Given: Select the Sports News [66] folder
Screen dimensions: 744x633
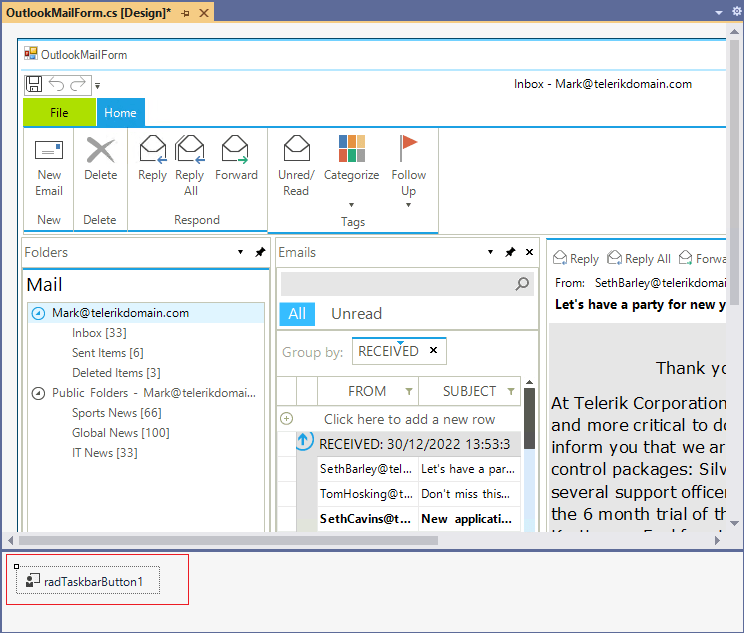Looking at the screenshot, I should coord(117,413).
